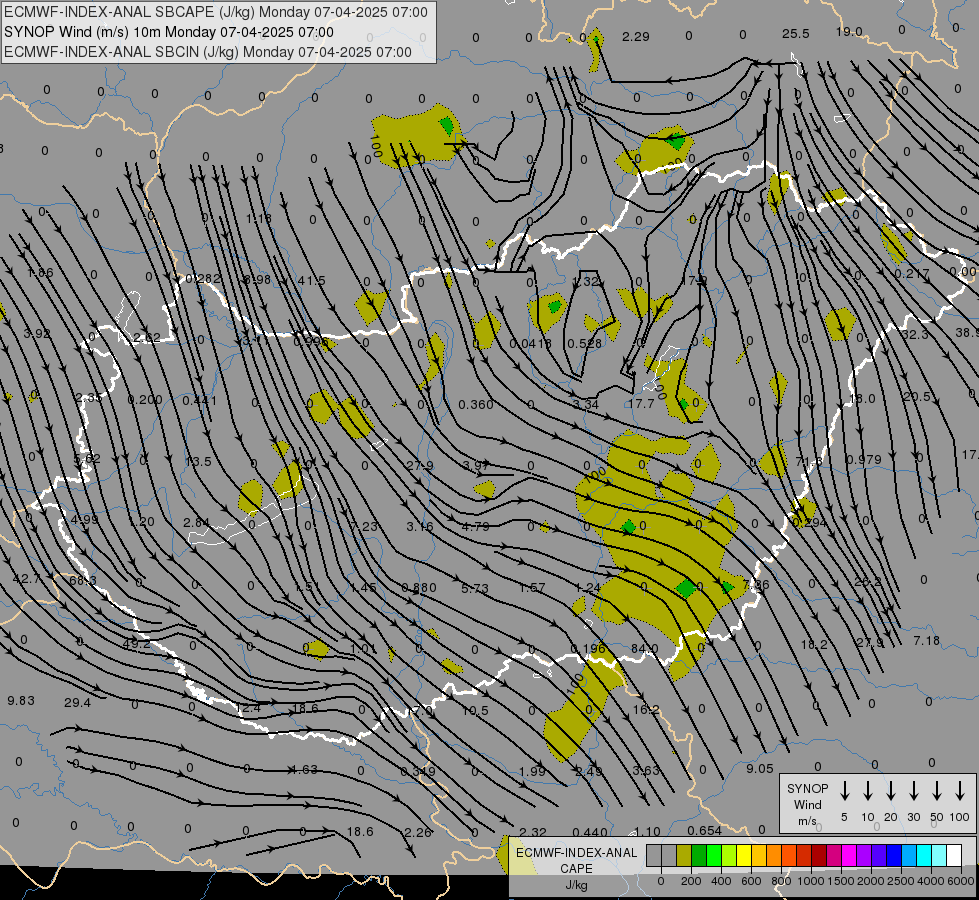Click the 9.05 value on map
Image resolution: width=979 pixels, height=900 pixels.
[760, 769]
